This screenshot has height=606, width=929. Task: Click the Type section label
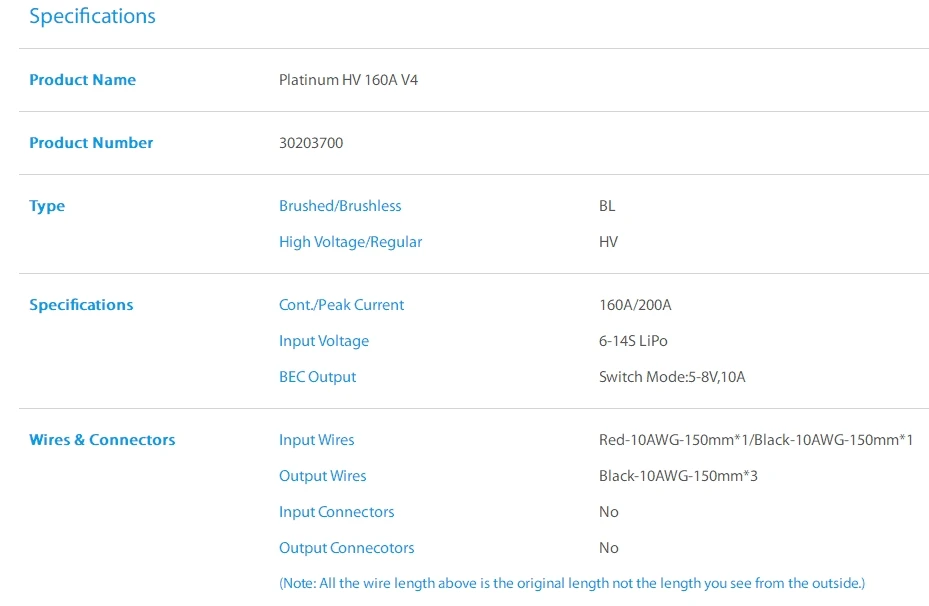tap(47, 206)
